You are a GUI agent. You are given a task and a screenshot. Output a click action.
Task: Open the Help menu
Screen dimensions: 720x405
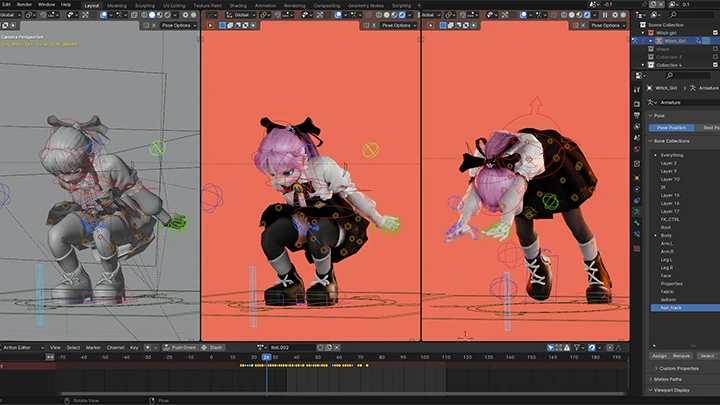[66, 5]
